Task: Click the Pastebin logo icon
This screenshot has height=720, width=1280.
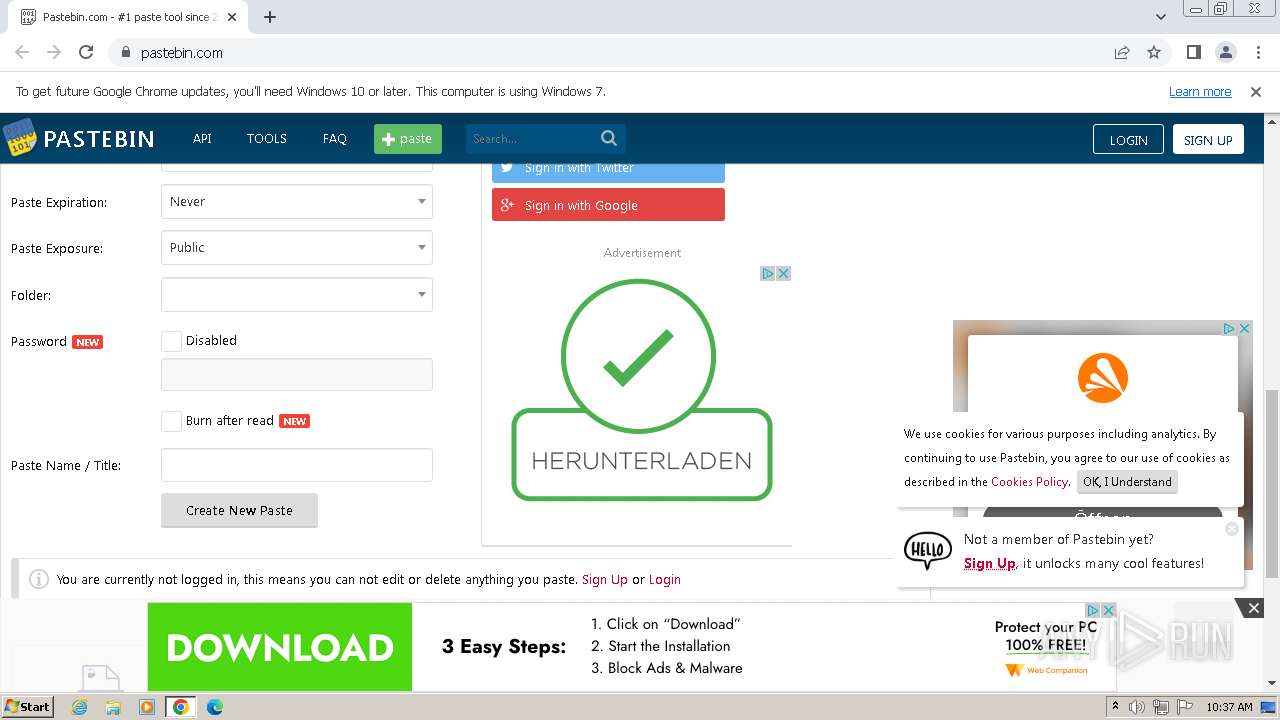Action: click(x=19, y=138)
